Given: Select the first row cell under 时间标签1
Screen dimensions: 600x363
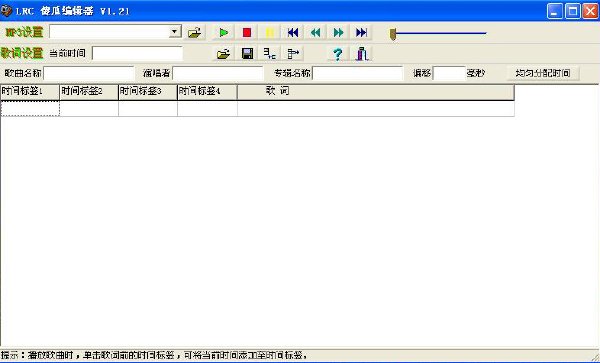Looking at the screenshot, I should coord(30,109).
